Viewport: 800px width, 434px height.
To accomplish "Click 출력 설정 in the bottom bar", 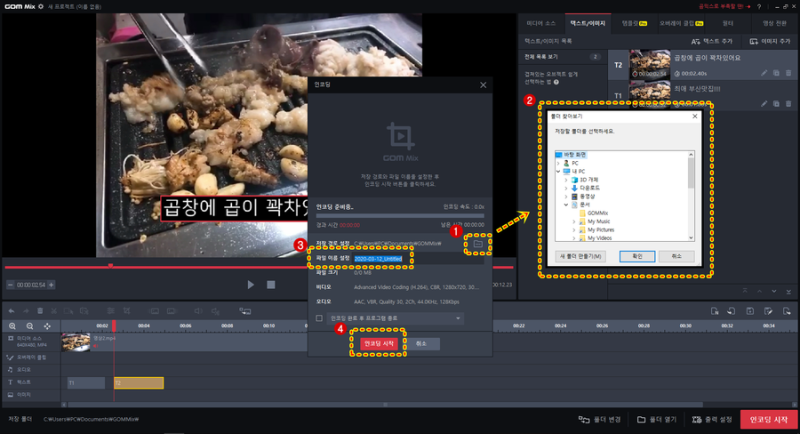I will (712, 420).
